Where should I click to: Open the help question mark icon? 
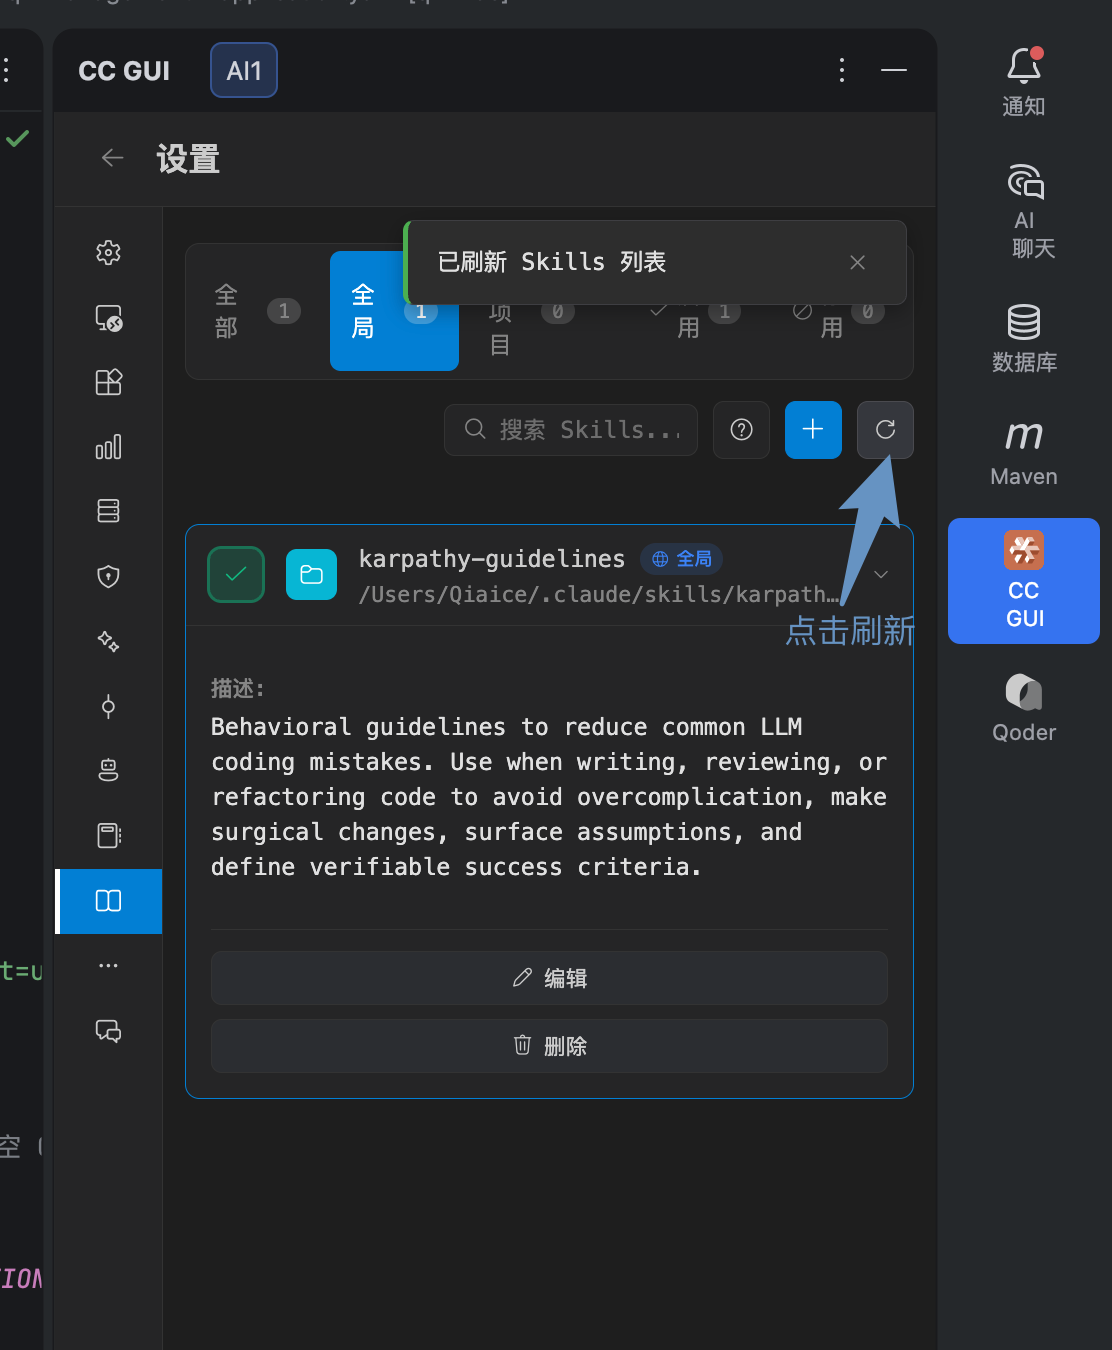pyautogui.click(x=741, y=430)
